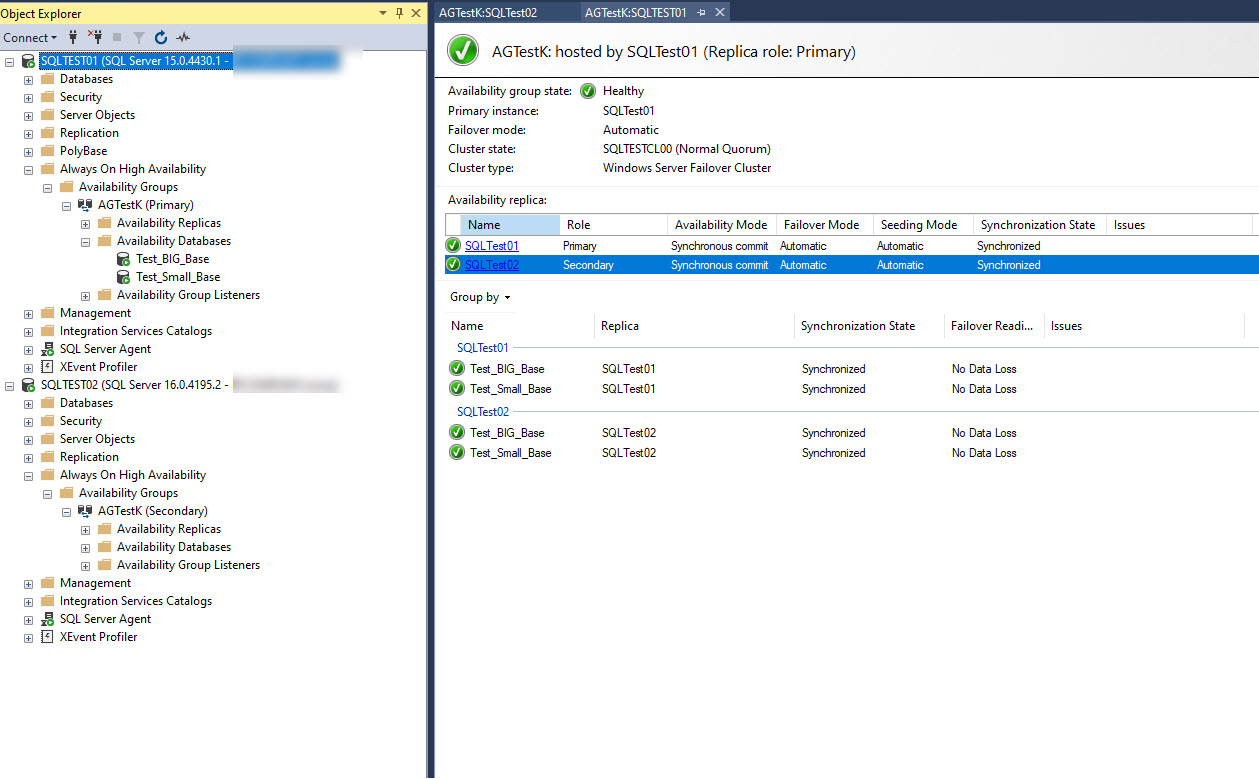Click the Seeding Mode column header
This screenshot has height=779, width=1259.
(923, 225)
